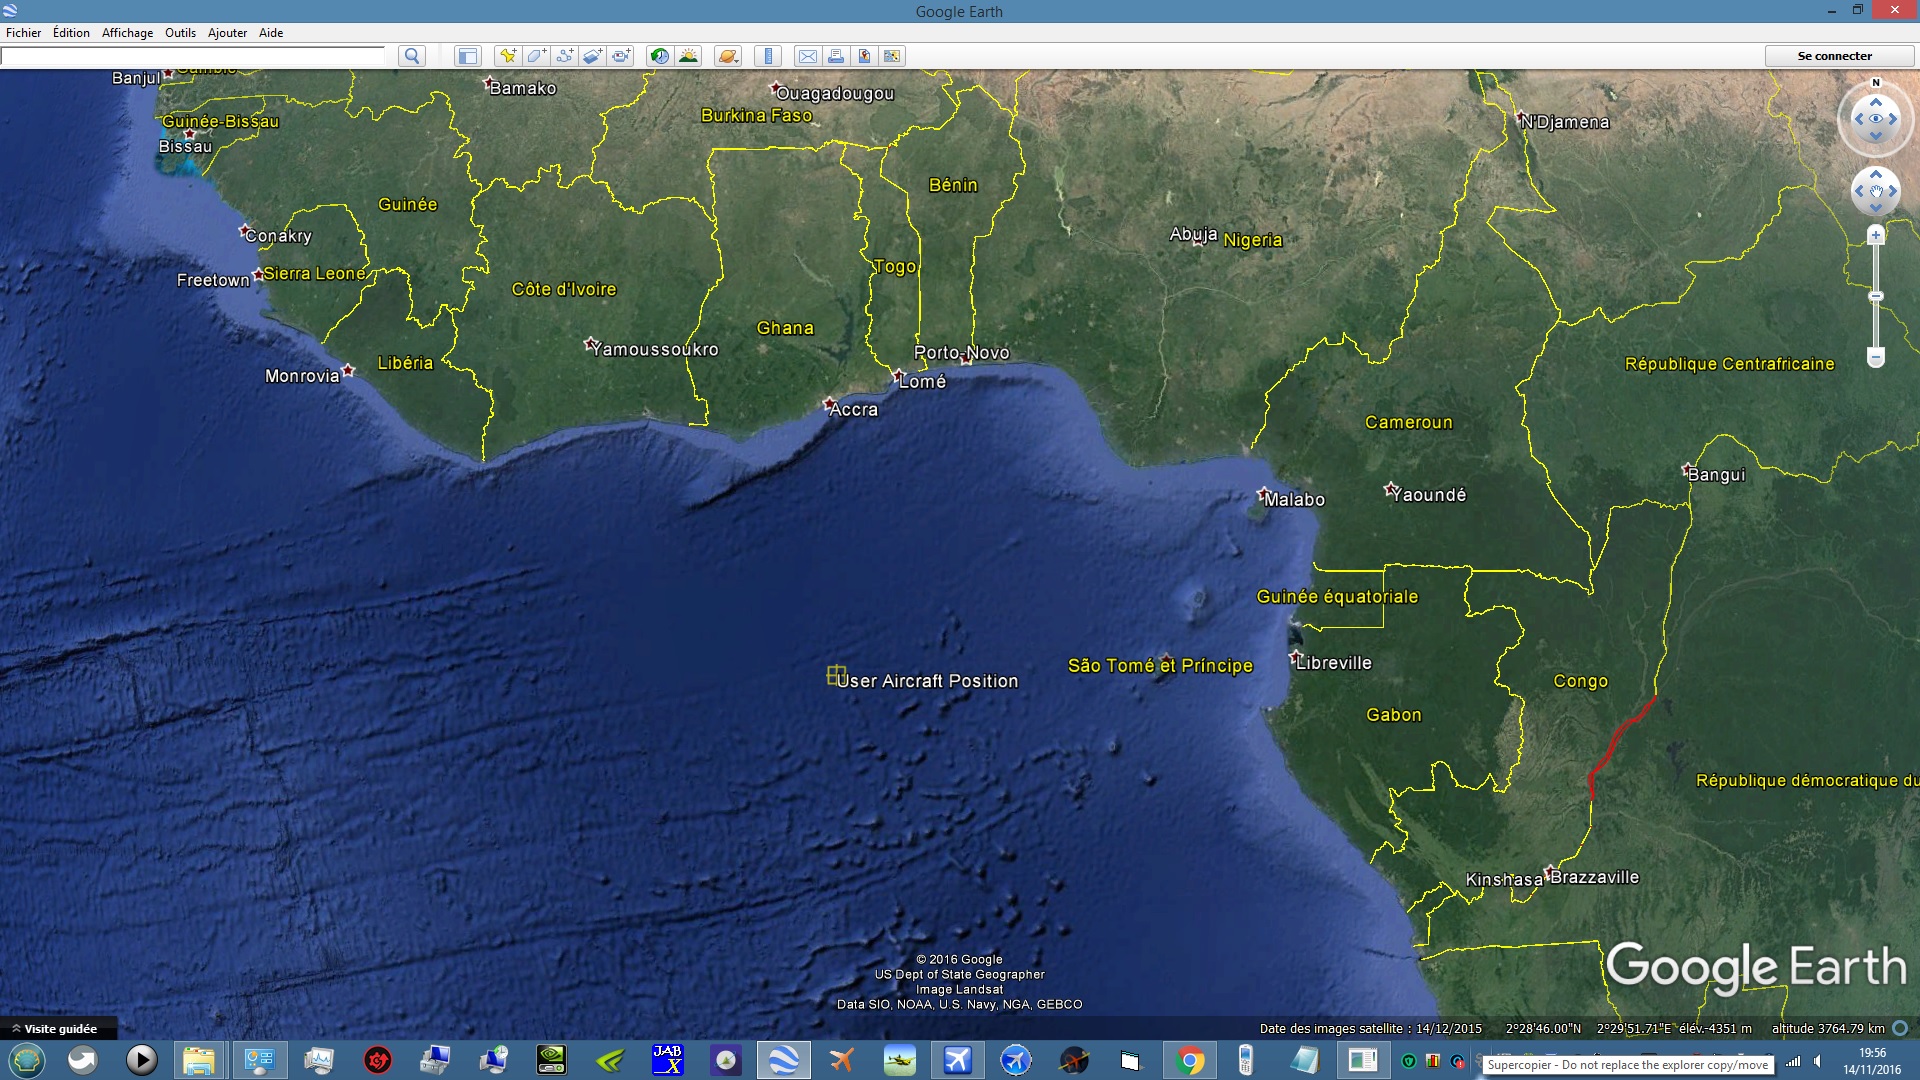Open the Aide menu
The height and width of the screenshot is (1080, 1920).
click(271, 33)
